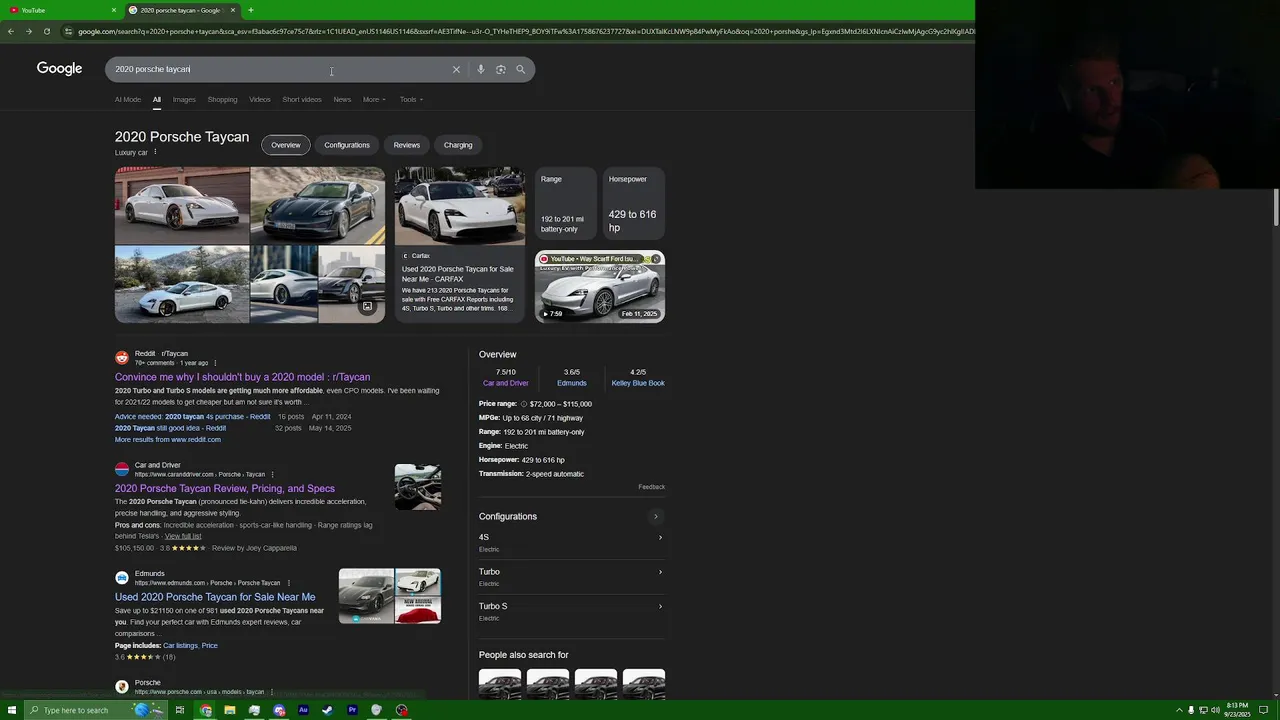
Task: Select the Charging chip
Action: click(x=458, y=145)
